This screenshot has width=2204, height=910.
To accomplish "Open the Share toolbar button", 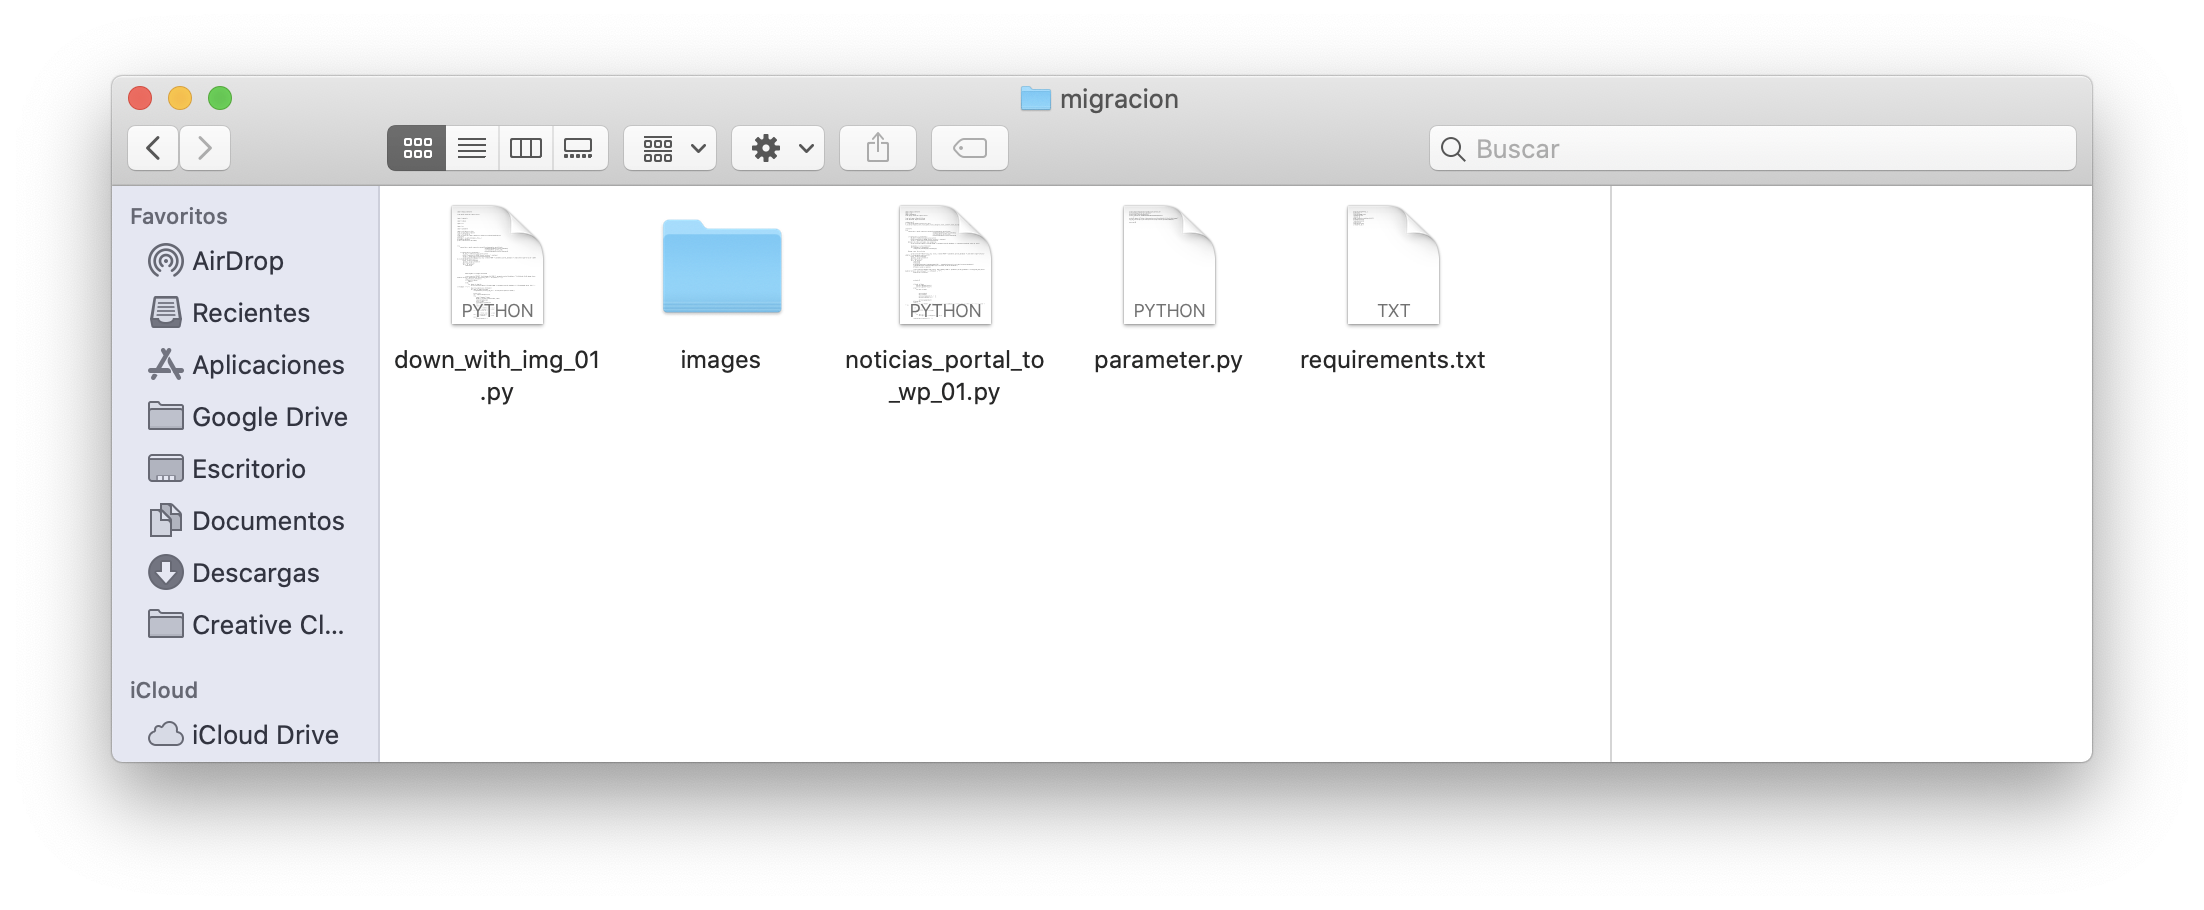I will click(877, 148).
